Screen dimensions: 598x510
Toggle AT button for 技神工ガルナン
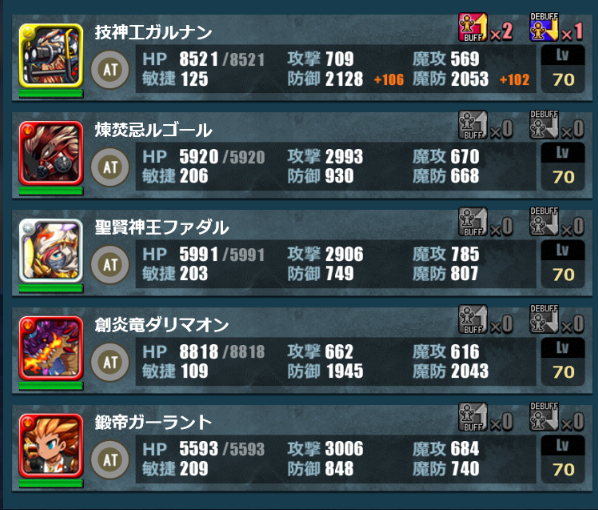coord(110,69)
